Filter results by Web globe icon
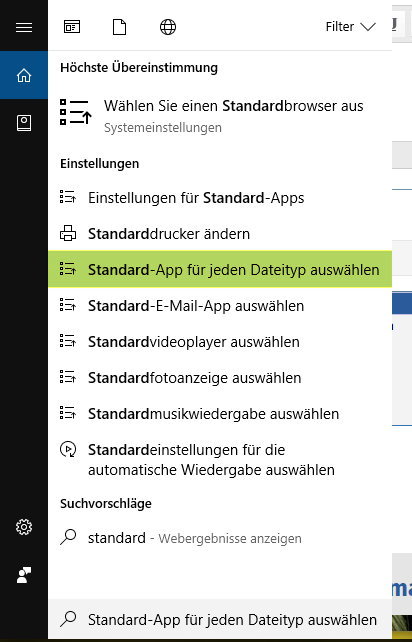 click(168, 27)
